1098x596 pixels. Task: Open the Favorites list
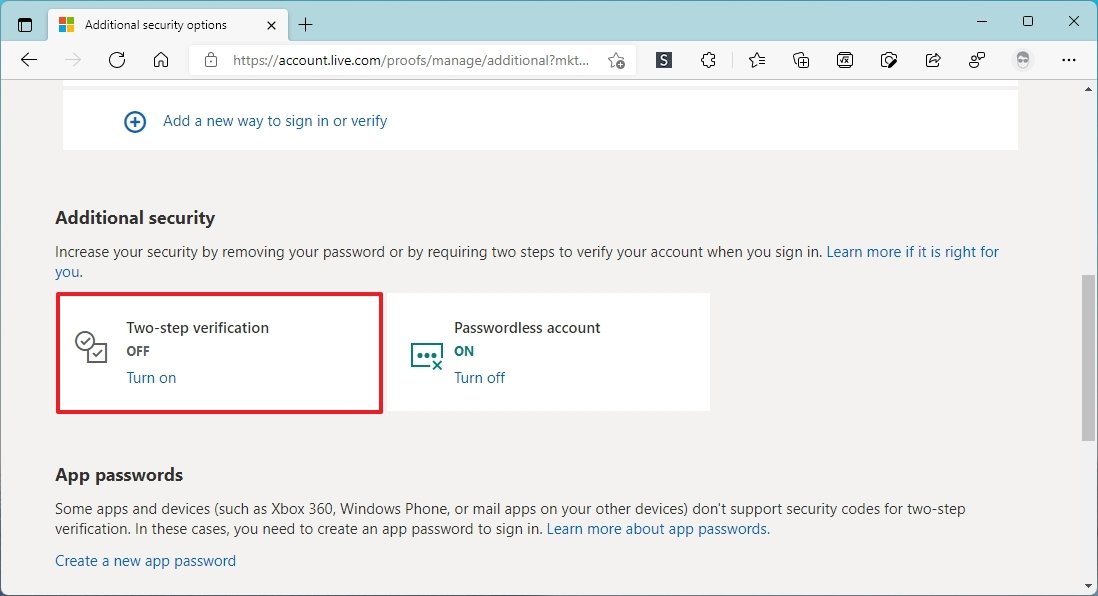point(757,60)
